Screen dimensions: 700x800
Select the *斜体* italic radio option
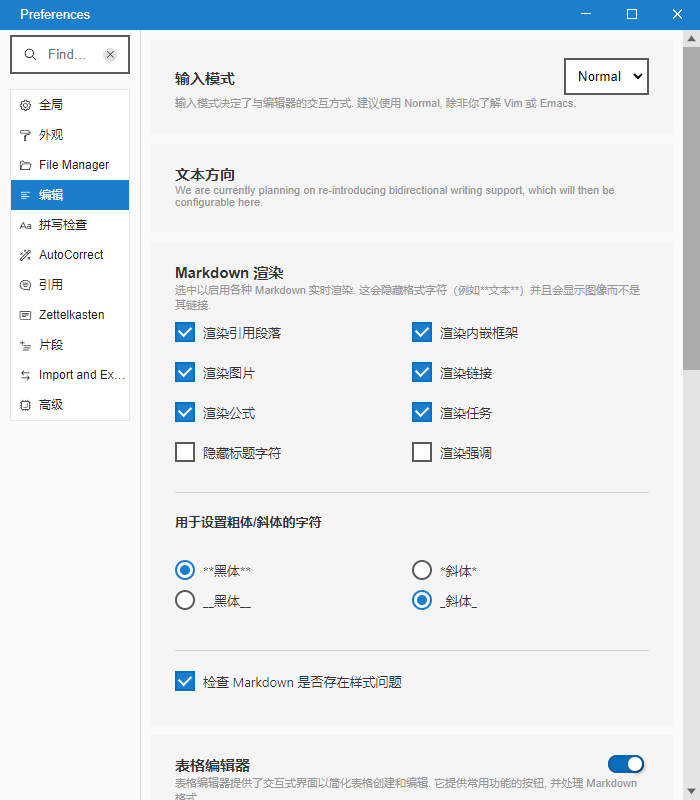click(x=422, y=570)
